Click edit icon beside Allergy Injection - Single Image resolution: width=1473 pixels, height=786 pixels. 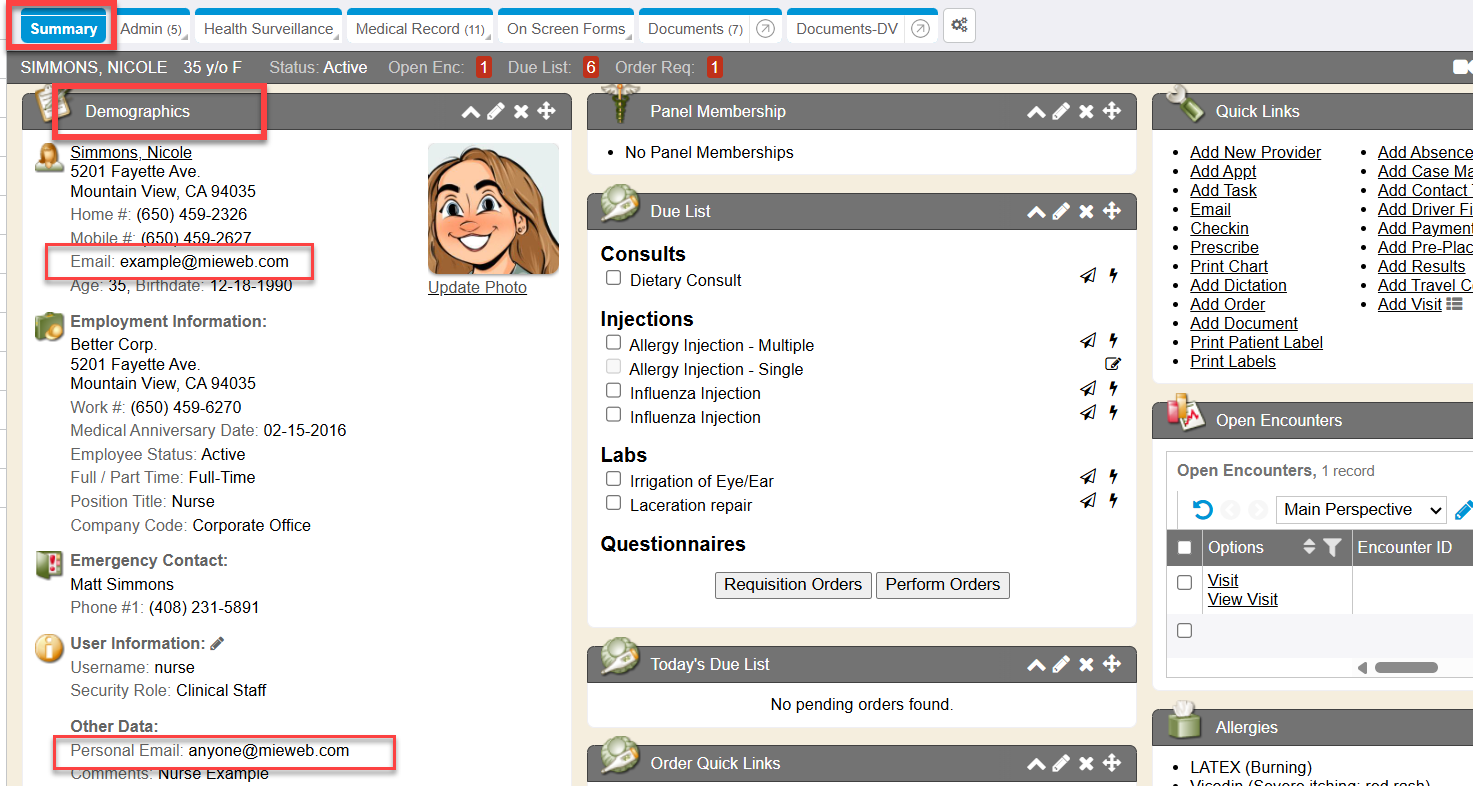tap(1113, 365)
